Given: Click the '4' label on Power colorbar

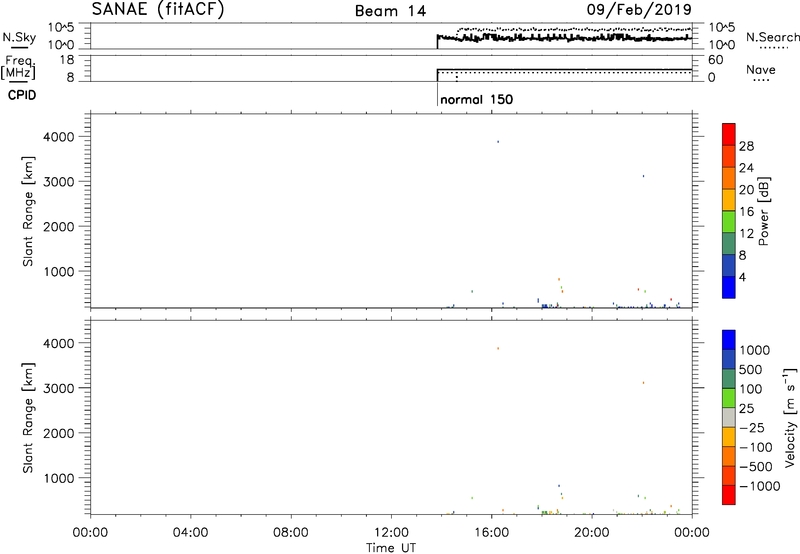Looking at the screenshot, I should coord(743,277).
